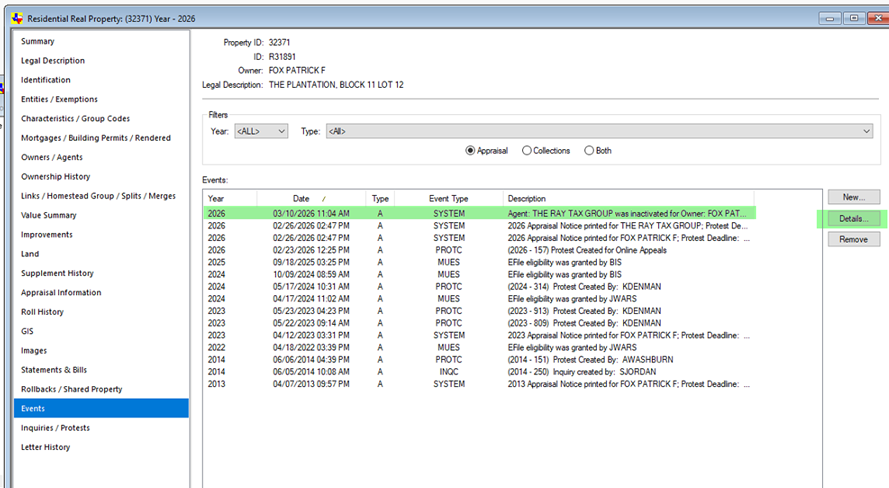Navigate to Value Summary

coord(48,215)
